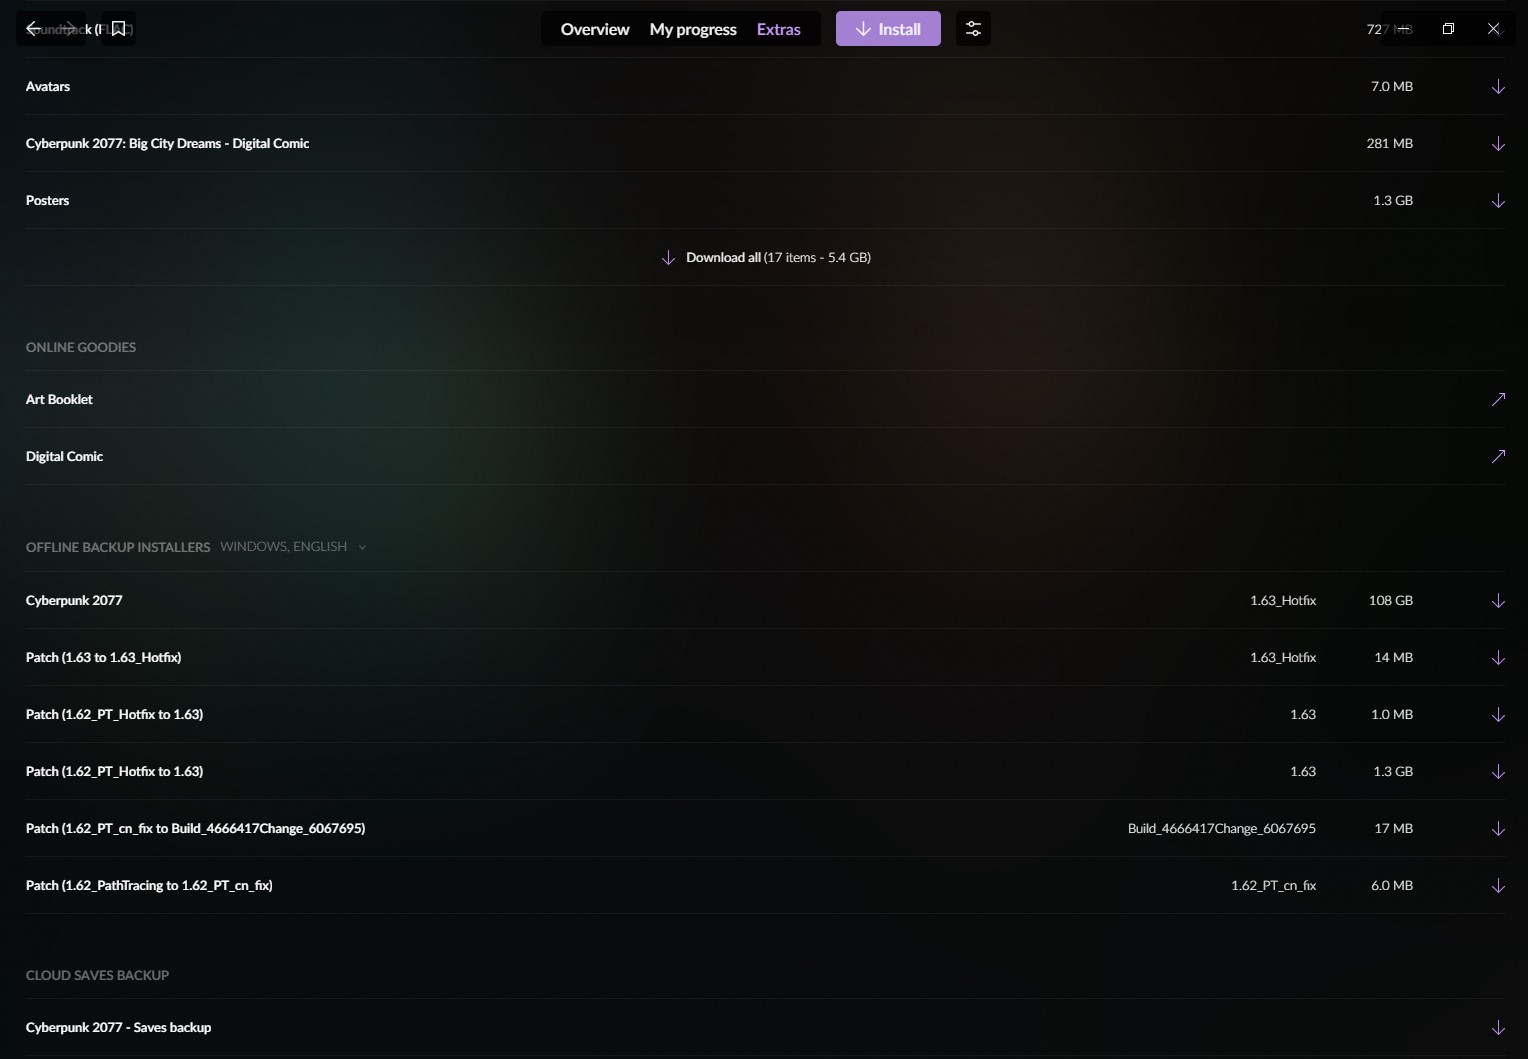Click the Offline Backup Installers heading

[118, 548]
